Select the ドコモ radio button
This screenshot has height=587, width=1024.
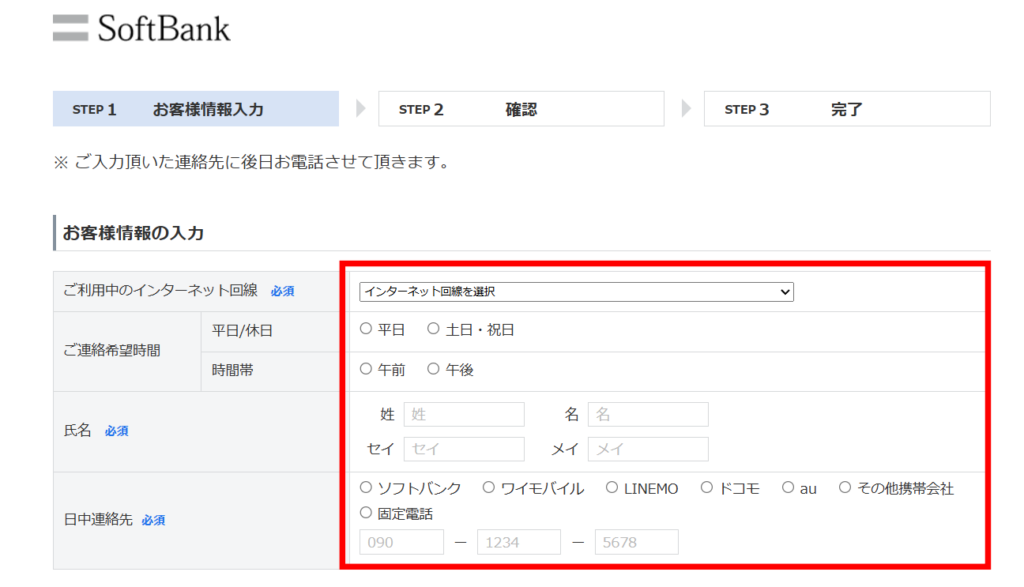(x=707, y=487)
